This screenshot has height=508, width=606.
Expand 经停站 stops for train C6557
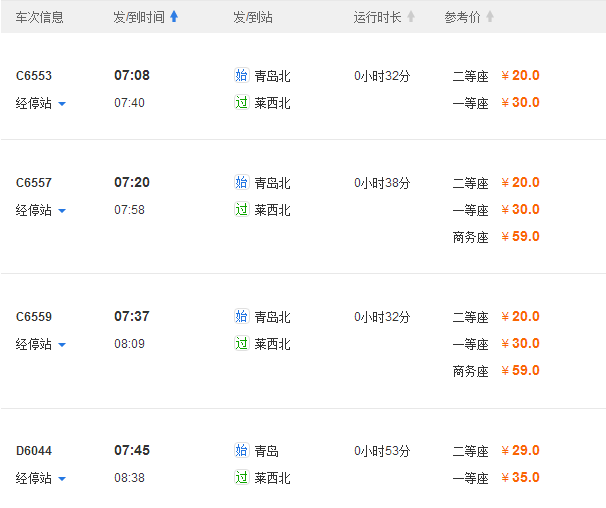click(x=62, y=211)
